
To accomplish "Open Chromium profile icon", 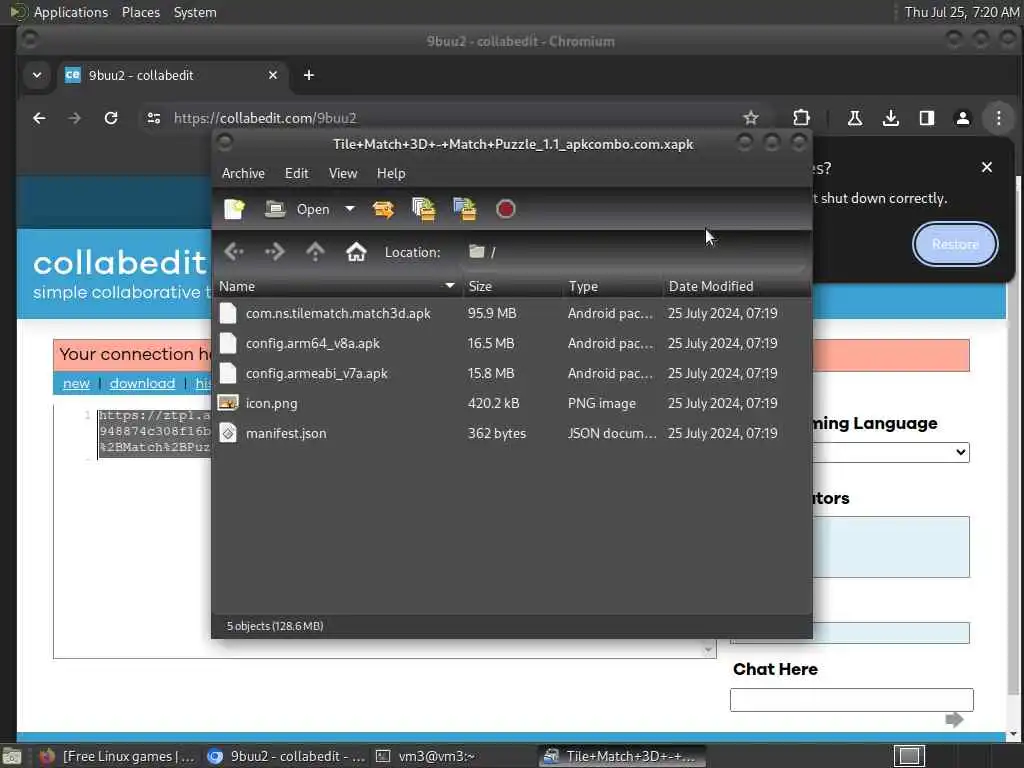I will [x=962, y=118].
